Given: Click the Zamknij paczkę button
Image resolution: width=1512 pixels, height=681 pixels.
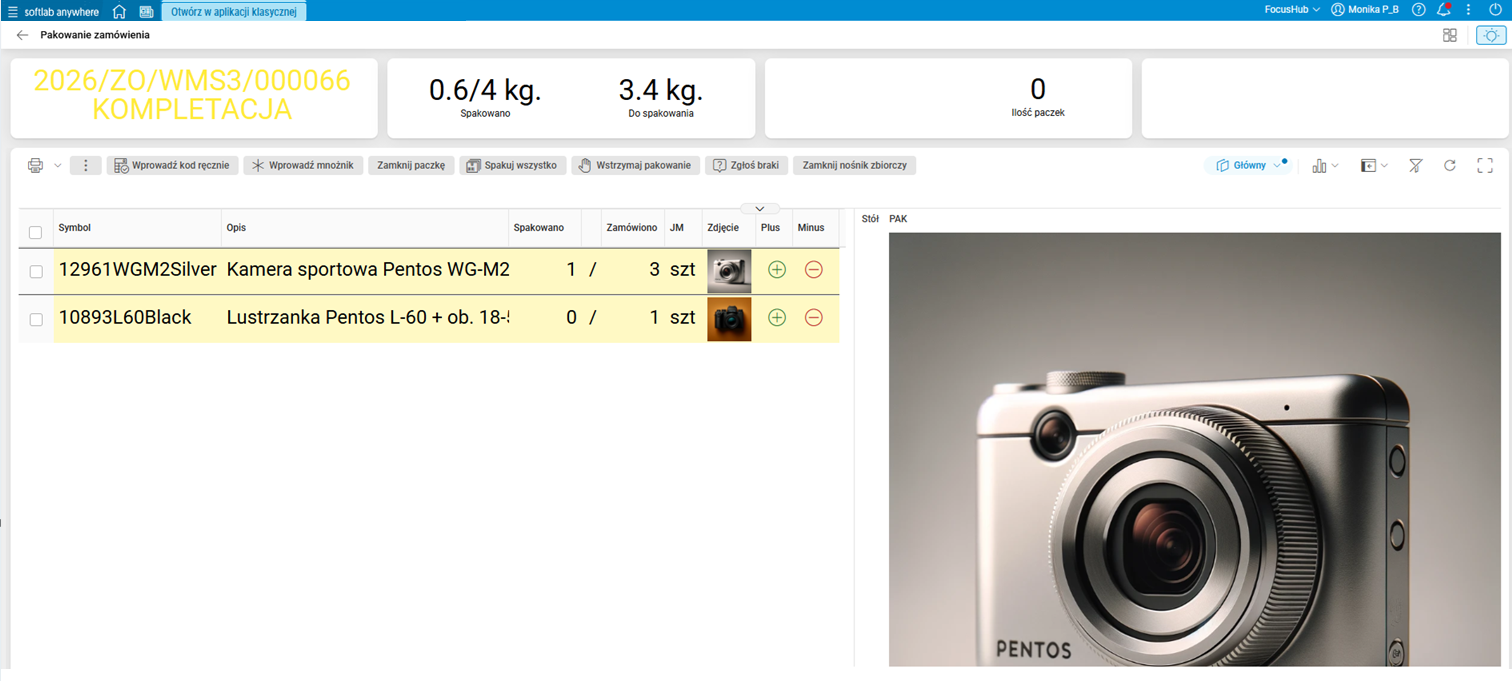Looking at the screenshot, I should 411,166.
